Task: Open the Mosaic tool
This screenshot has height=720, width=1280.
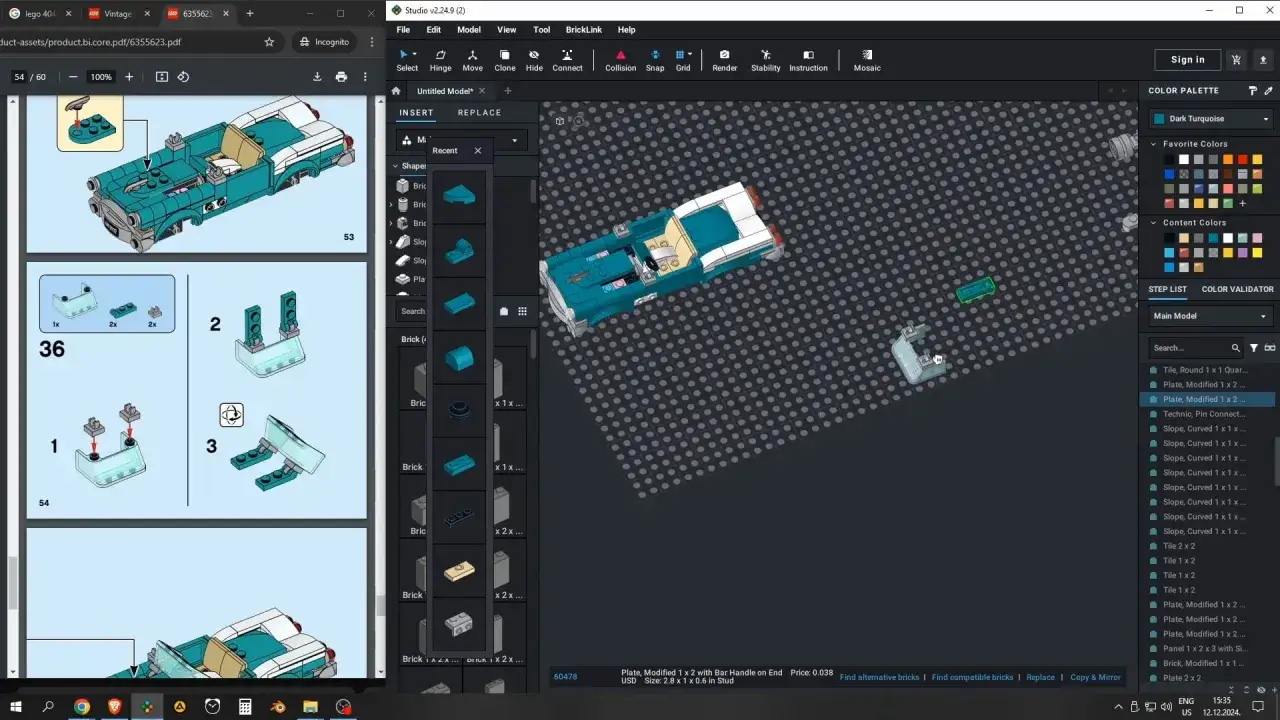Action: (867, 61)
